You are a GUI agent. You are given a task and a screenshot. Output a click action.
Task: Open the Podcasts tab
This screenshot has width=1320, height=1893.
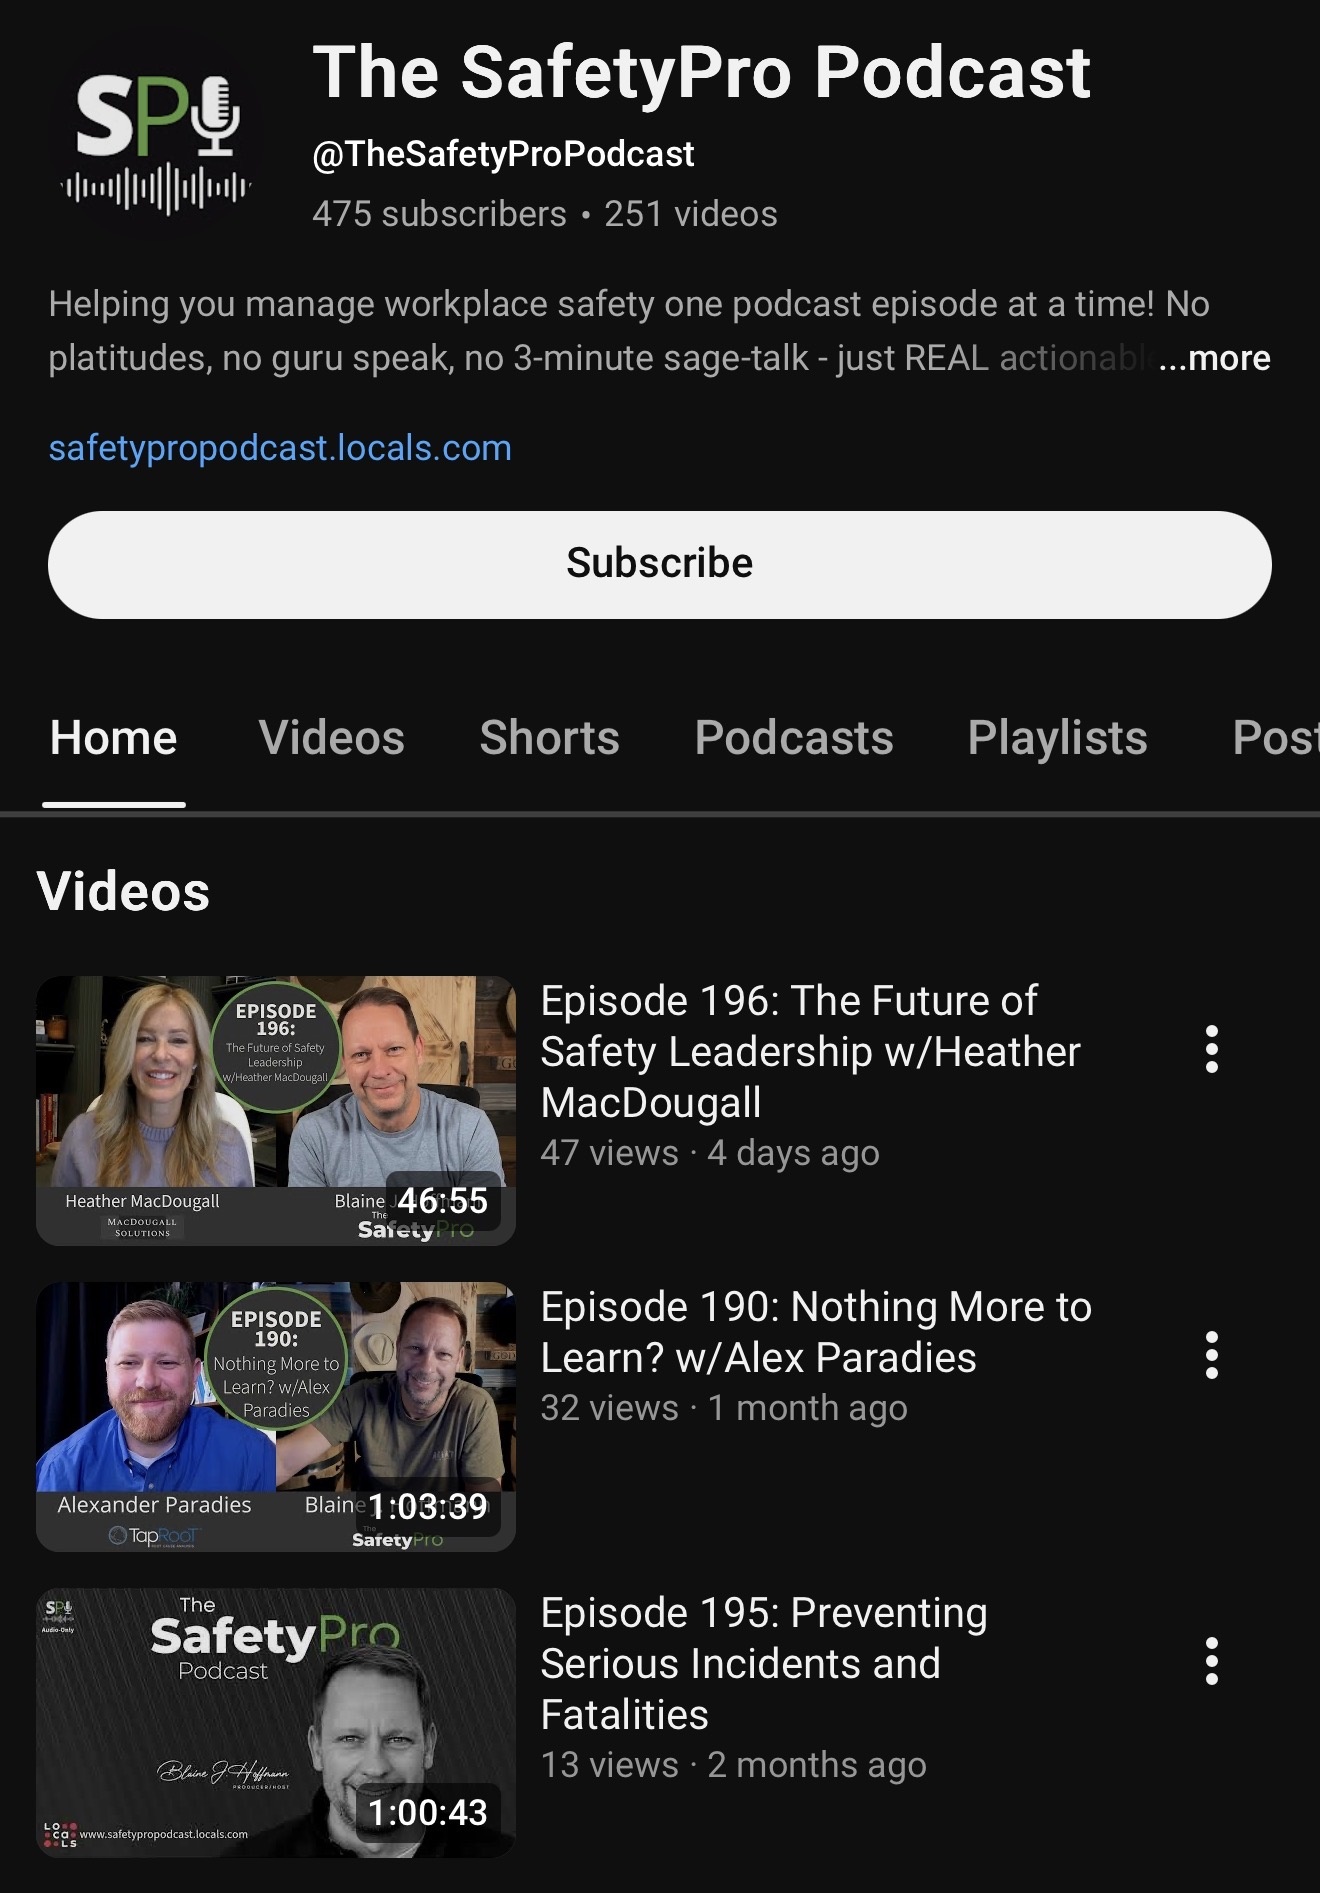pyautogui.click(x=793, y=738)
